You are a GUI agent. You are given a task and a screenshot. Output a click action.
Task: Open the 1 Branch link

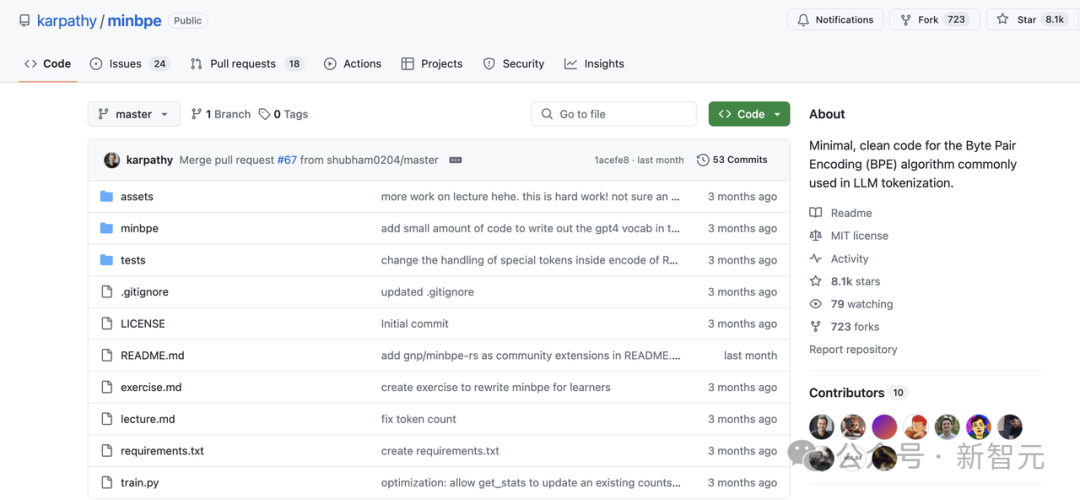click(x=221, y=114)
